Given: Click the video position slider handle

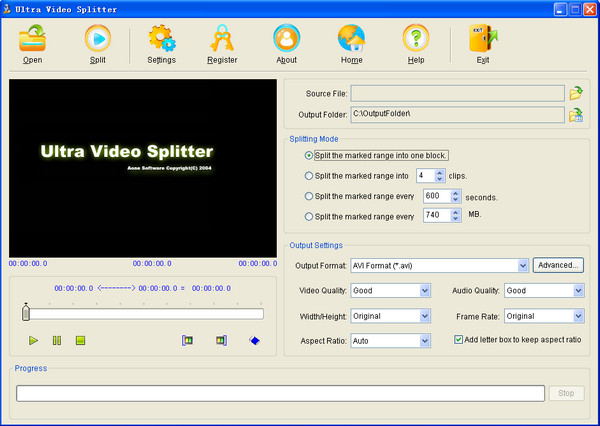Looking at the screenshot, I should [26, 314].
